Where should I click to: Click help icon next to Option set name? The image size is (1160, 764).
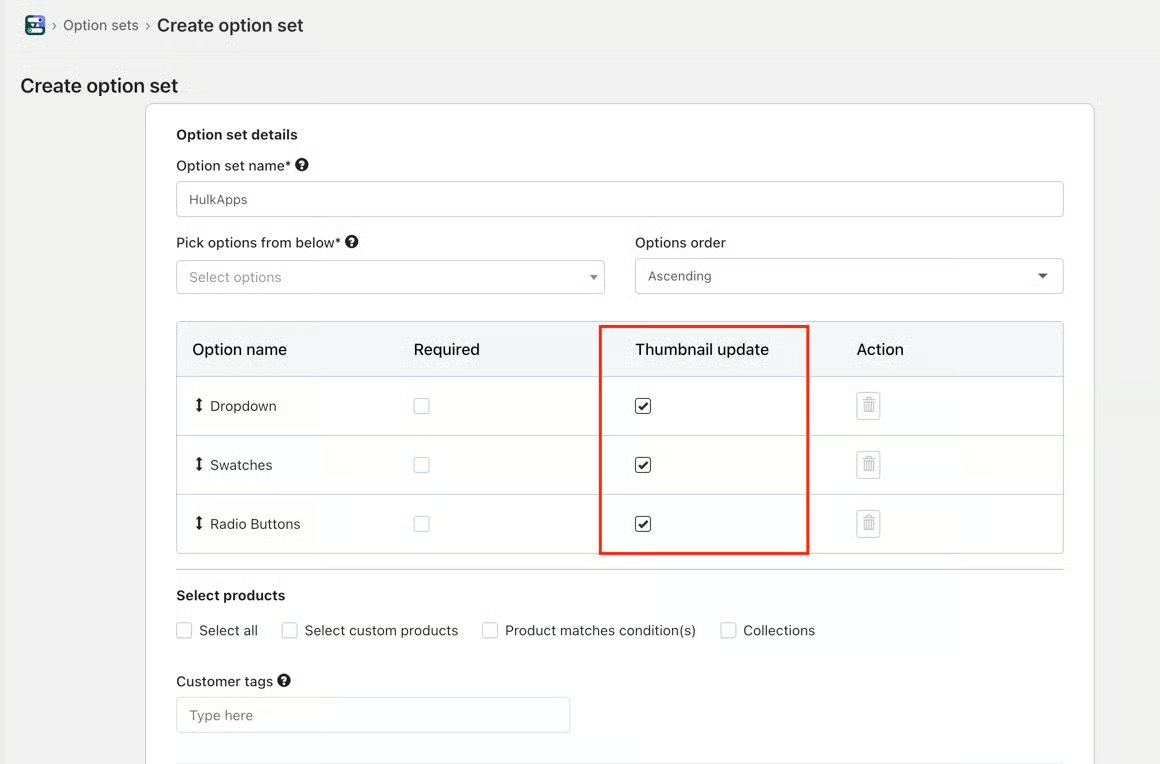point(302,165)
